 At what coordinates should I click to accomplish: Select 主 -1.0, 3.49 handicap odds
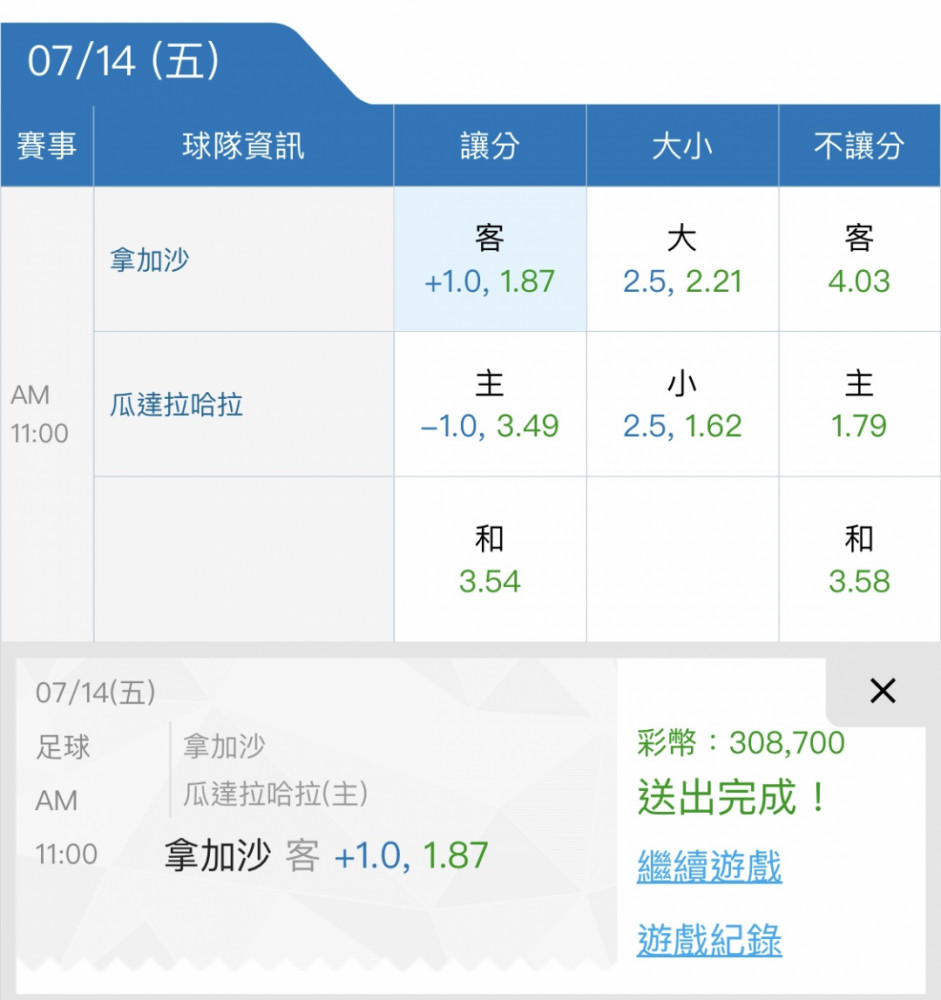pyautogui.click(x=490, y=404)
